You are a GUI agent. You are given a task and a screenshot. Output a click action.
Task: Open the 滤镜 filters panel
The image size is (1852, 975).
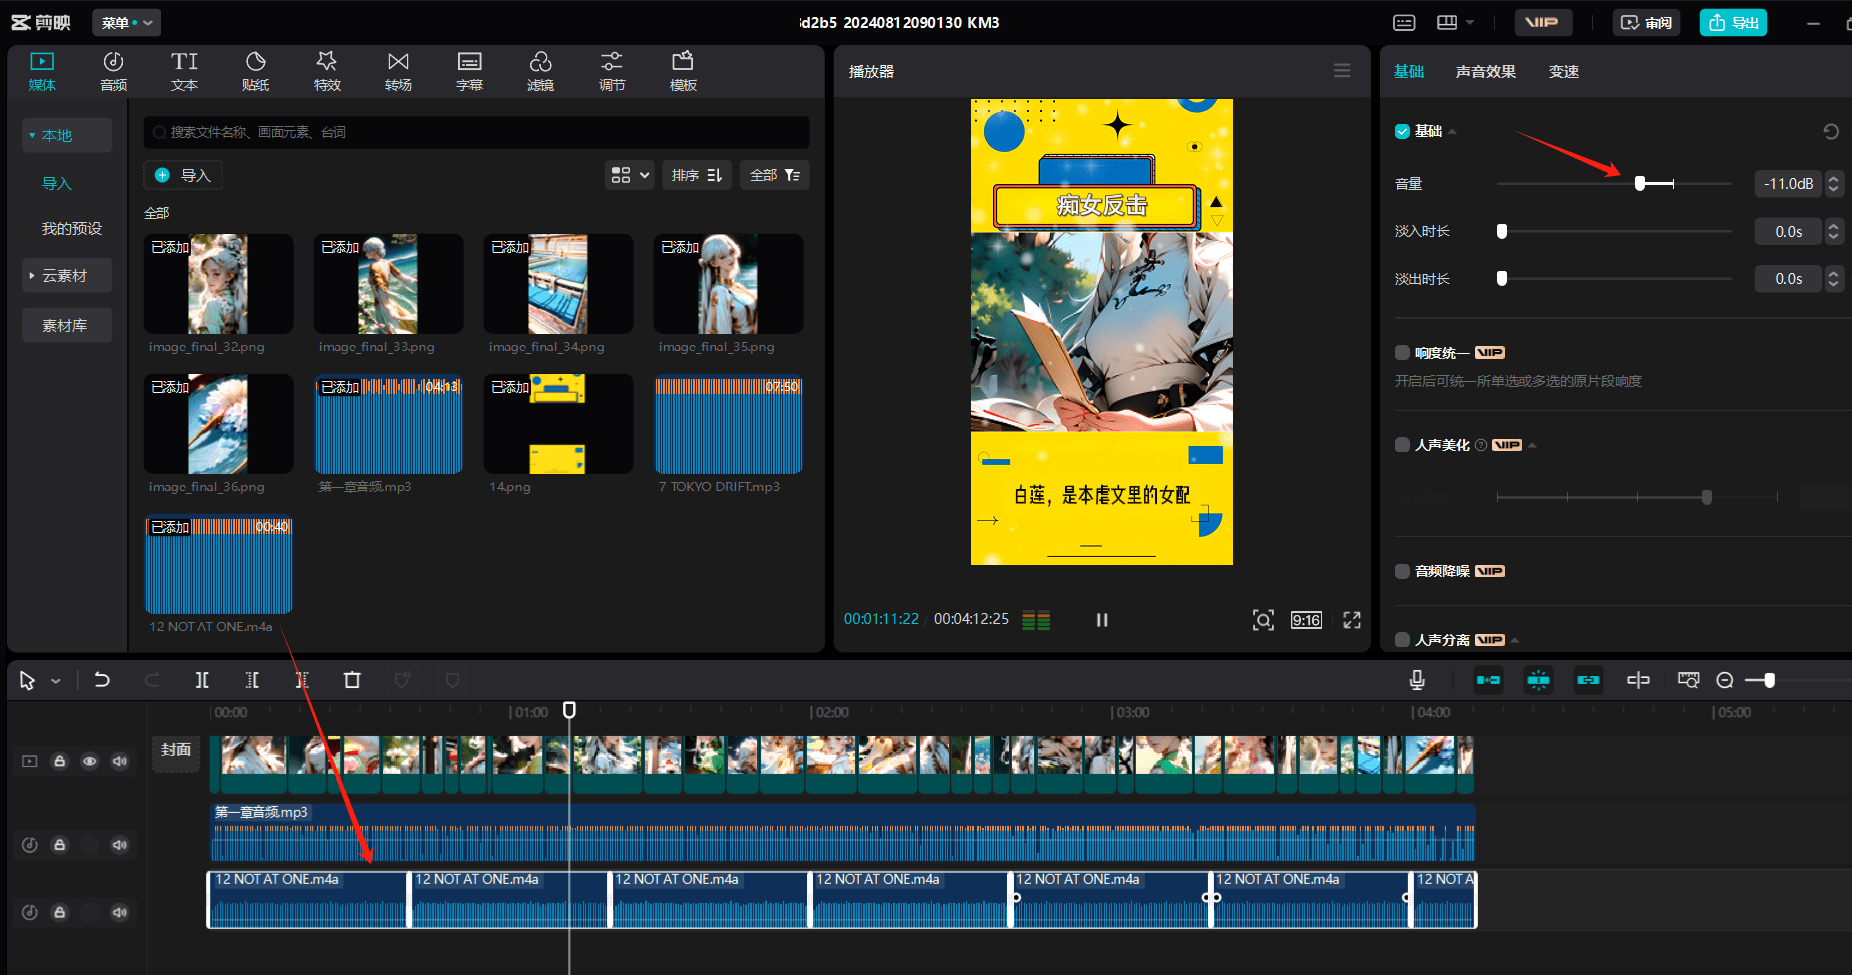point(540,71)
